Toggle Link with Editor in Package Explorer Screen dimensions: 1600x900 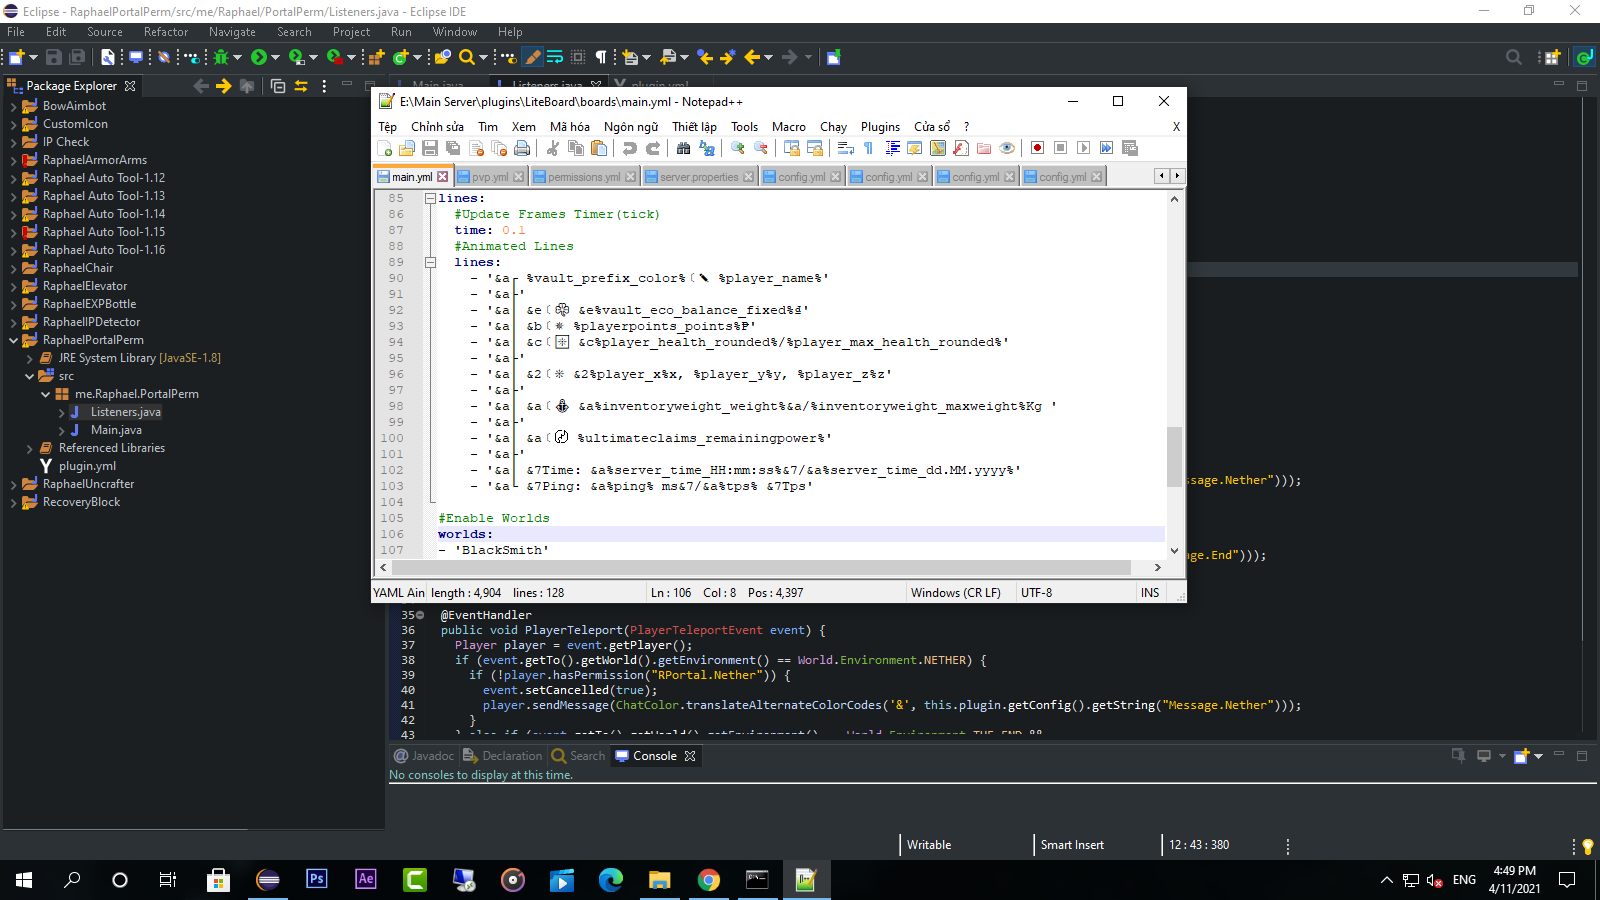tap(300, 86)
